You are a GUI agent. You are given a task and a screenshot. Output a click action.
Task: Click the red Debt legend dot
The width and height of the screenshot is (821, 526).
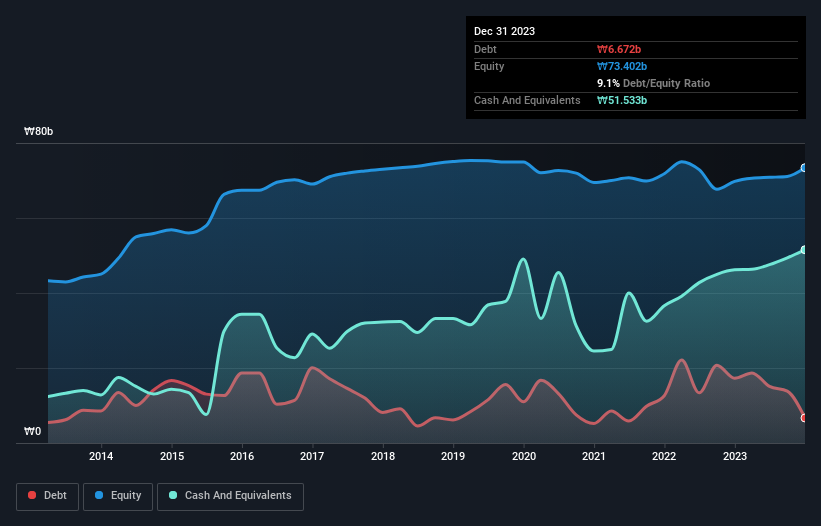pos(32,495)
